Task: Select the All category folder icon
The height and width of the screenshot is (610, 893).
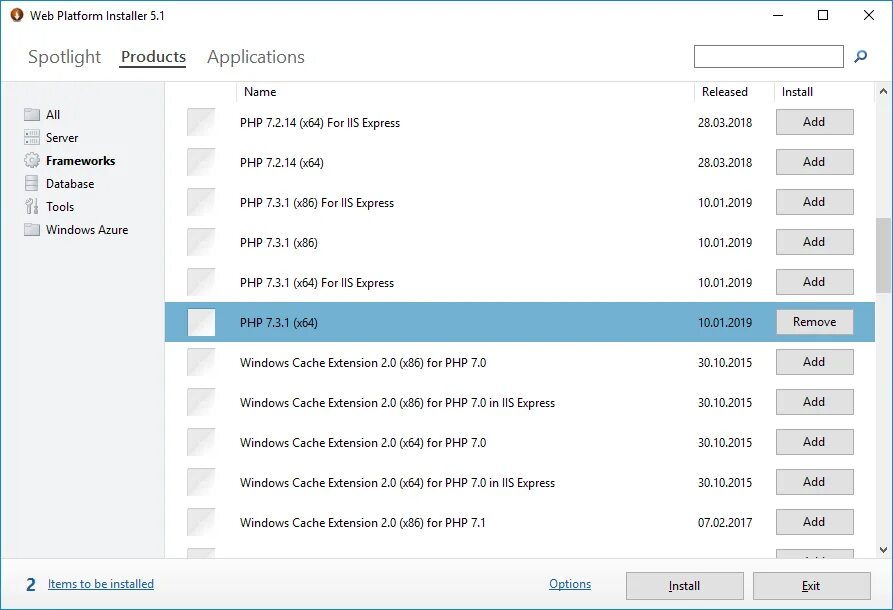Action: 32,114
